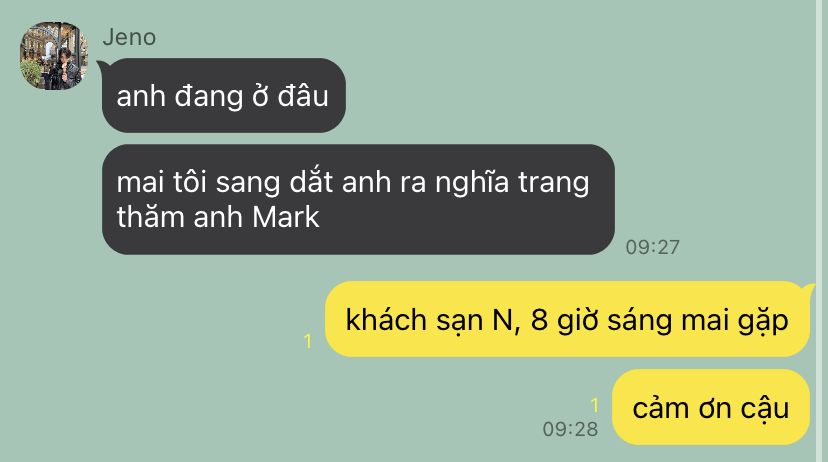Click the 09:27 timestamp

point(653,247)
